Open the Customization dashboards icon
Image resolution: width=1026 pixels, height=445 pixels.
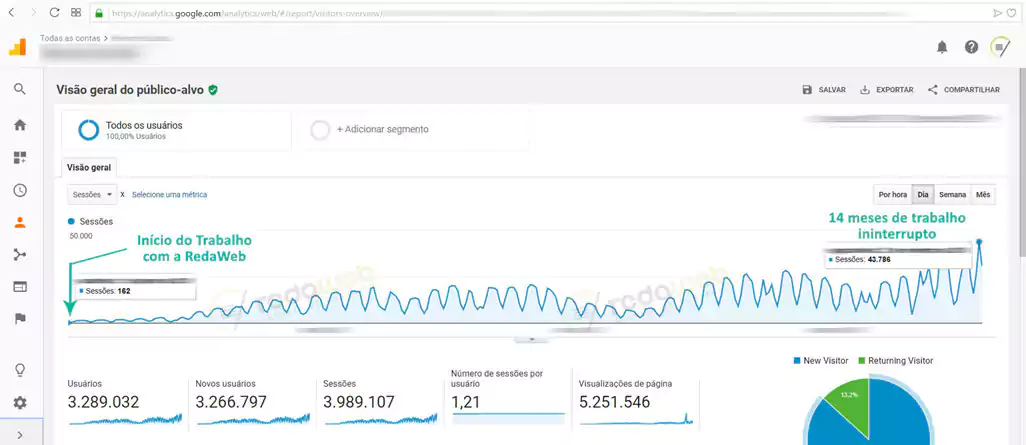[19, 157]
